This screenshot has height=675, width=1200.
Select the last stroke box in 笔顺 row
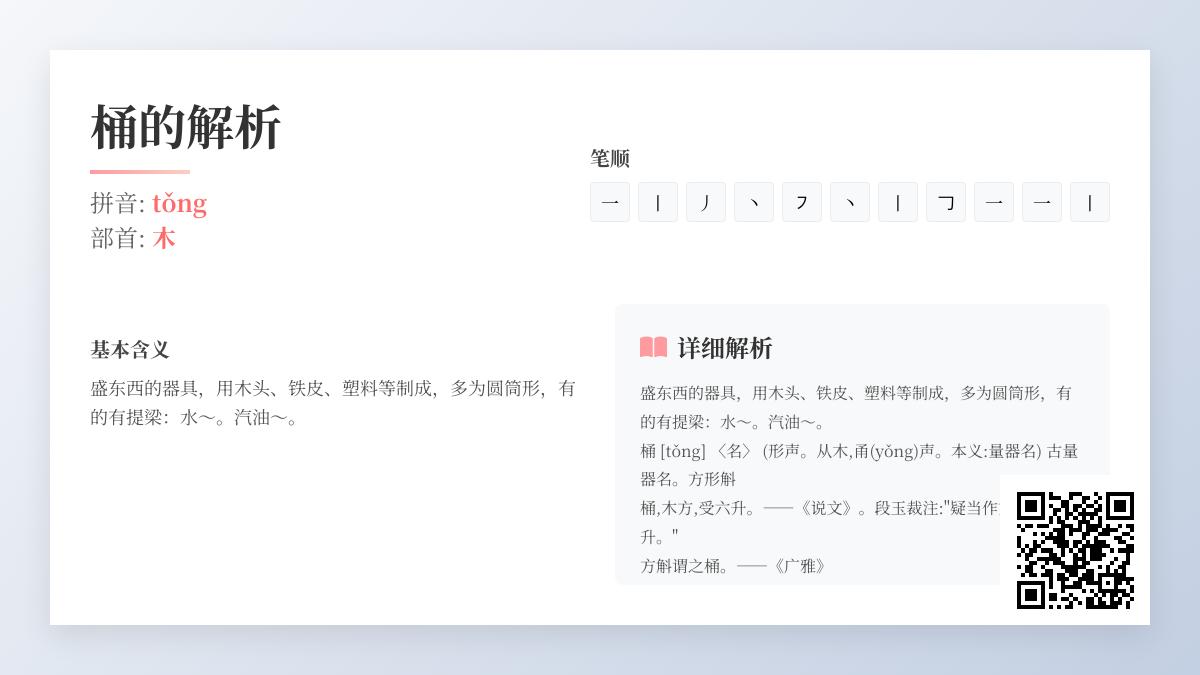(1090, 202)
